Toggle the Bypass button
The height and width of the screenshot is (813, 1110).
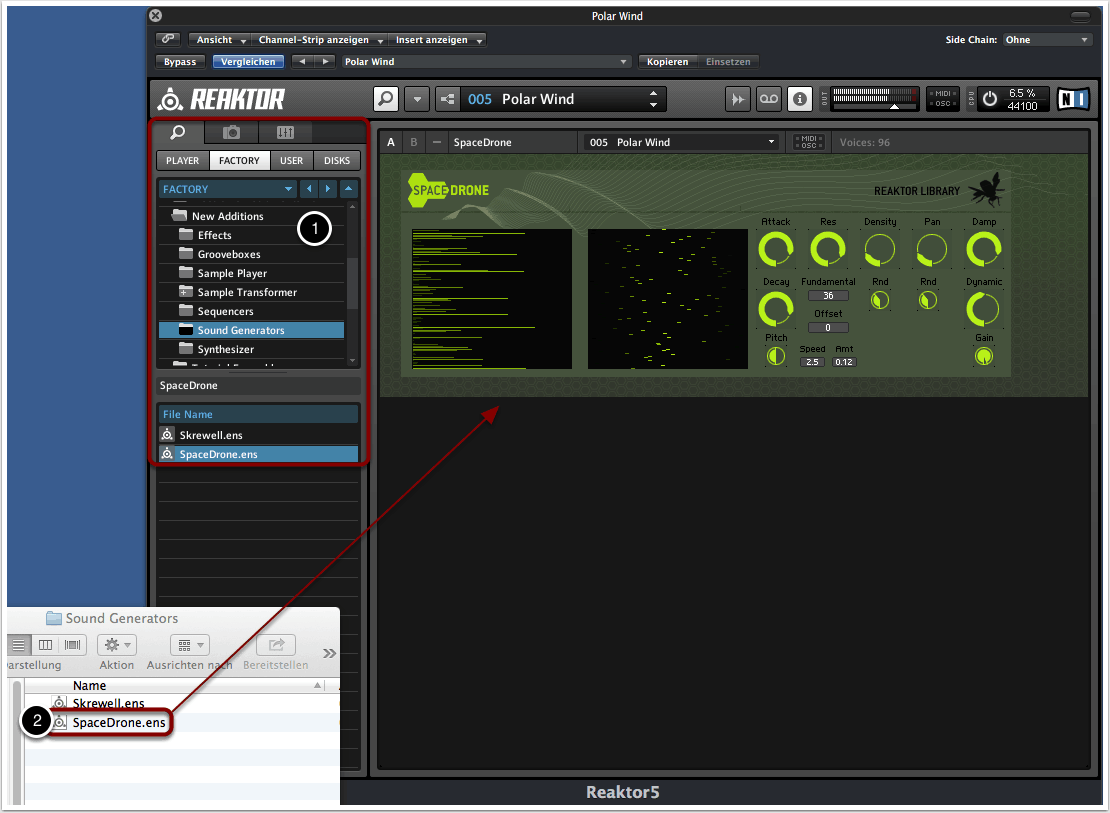180,62
